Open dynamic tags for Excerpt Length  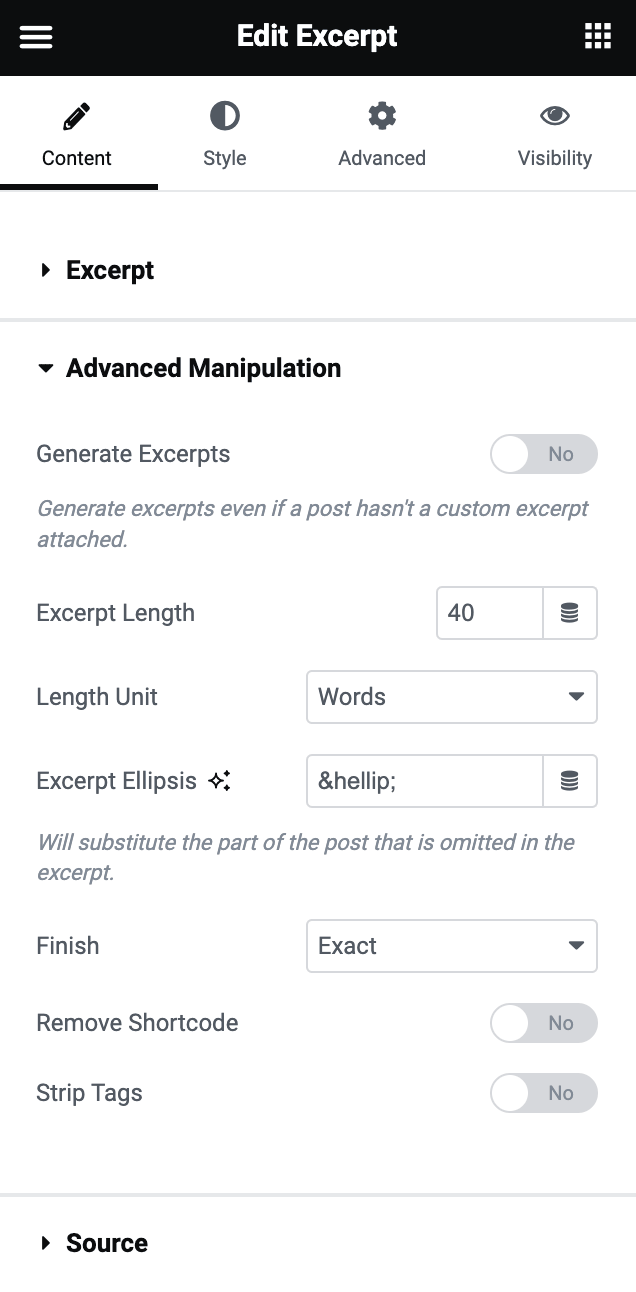(570, 613)
